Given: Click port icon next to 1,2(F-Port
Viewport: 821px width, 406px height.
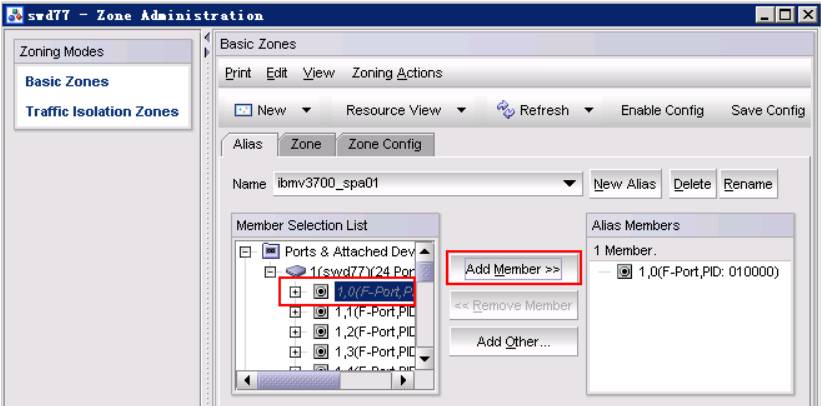Looking at the screenshot, I should (x=321, y=332).
